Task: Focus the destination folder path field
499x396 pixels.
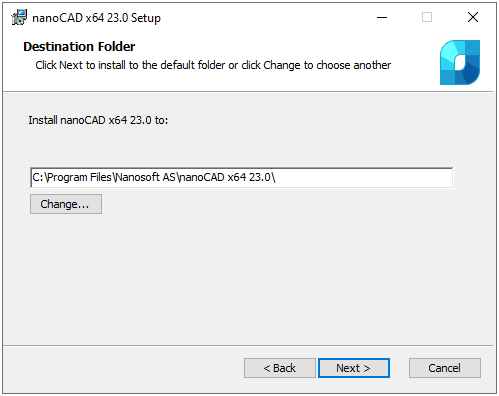Action: (241, 178)
